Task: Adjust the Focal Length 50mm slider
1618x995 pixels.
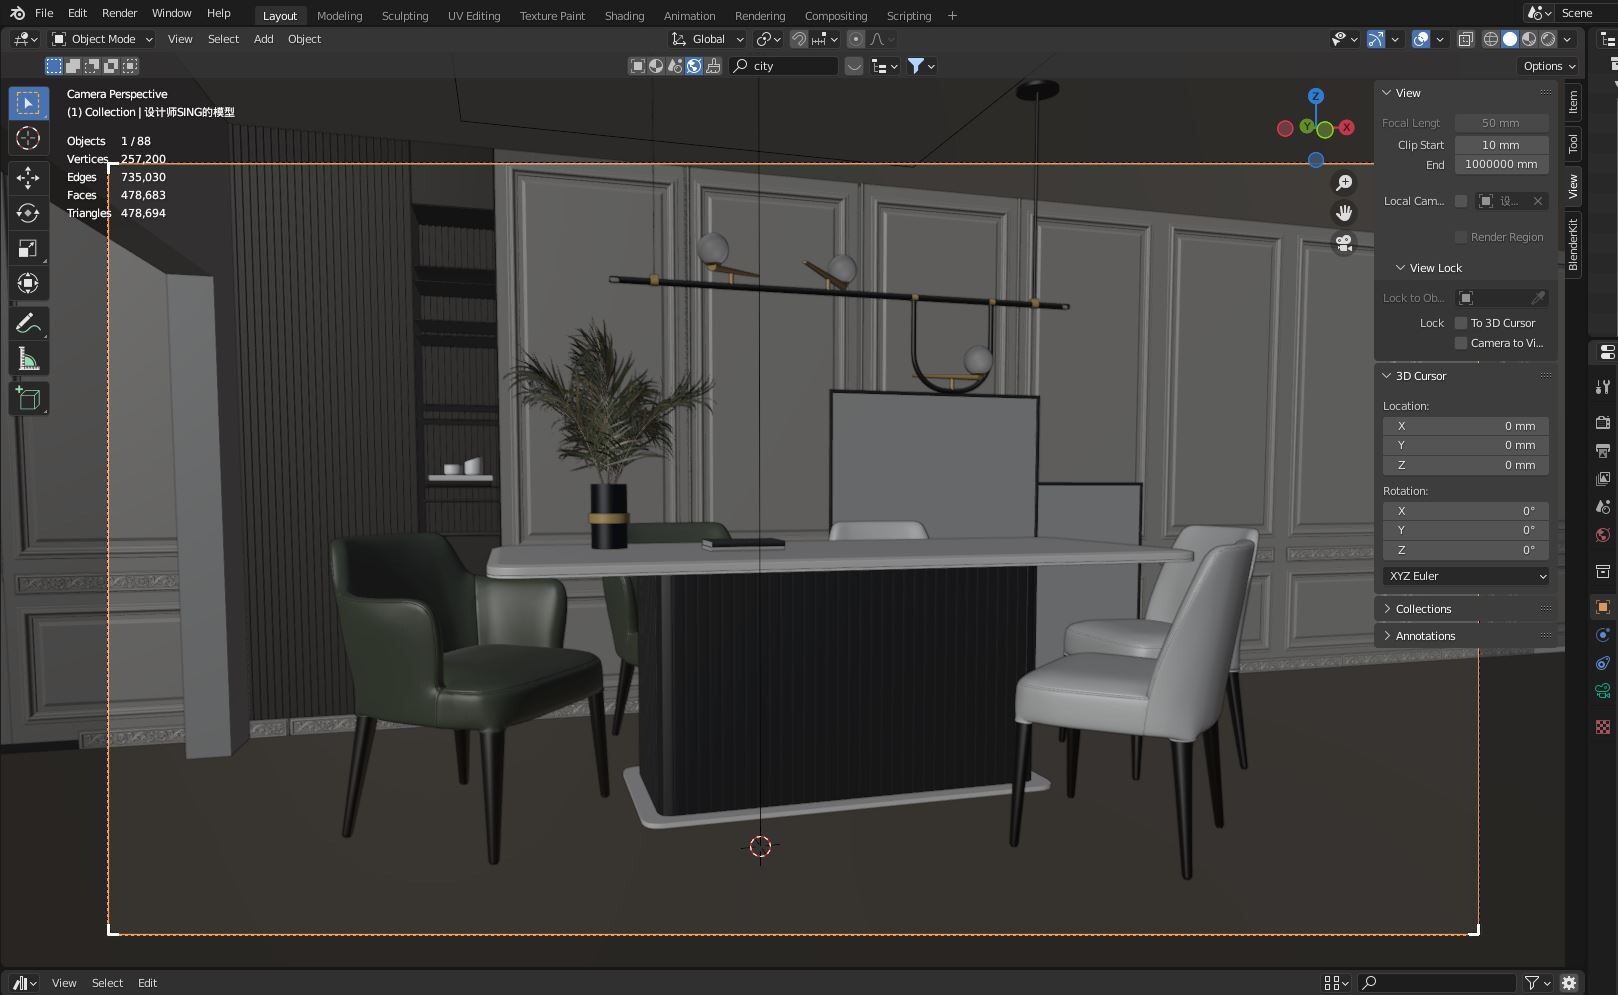Action: point(1500,122)
